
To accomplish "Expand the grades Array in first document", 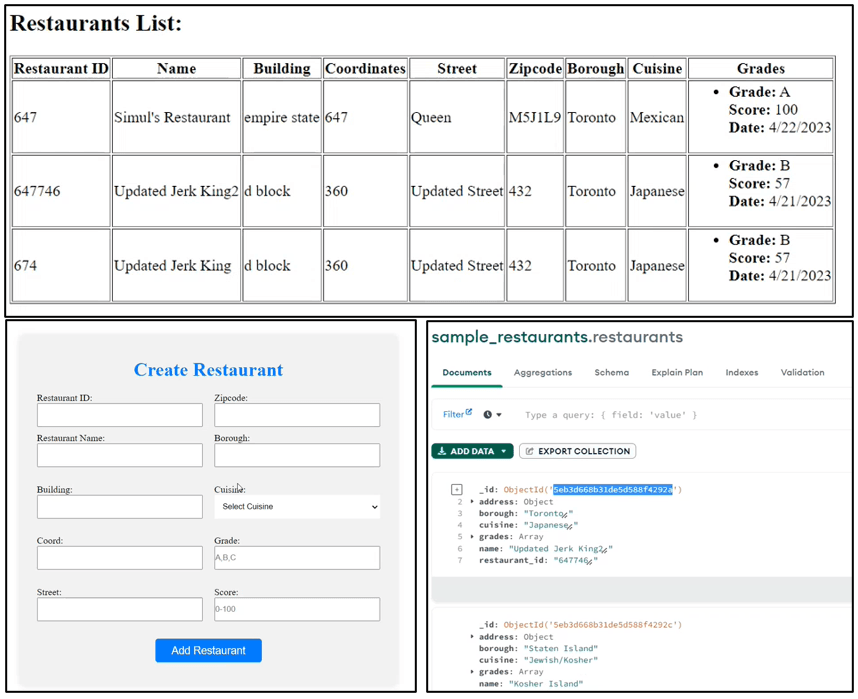I will pyautogui.click(x=472, y=537).
